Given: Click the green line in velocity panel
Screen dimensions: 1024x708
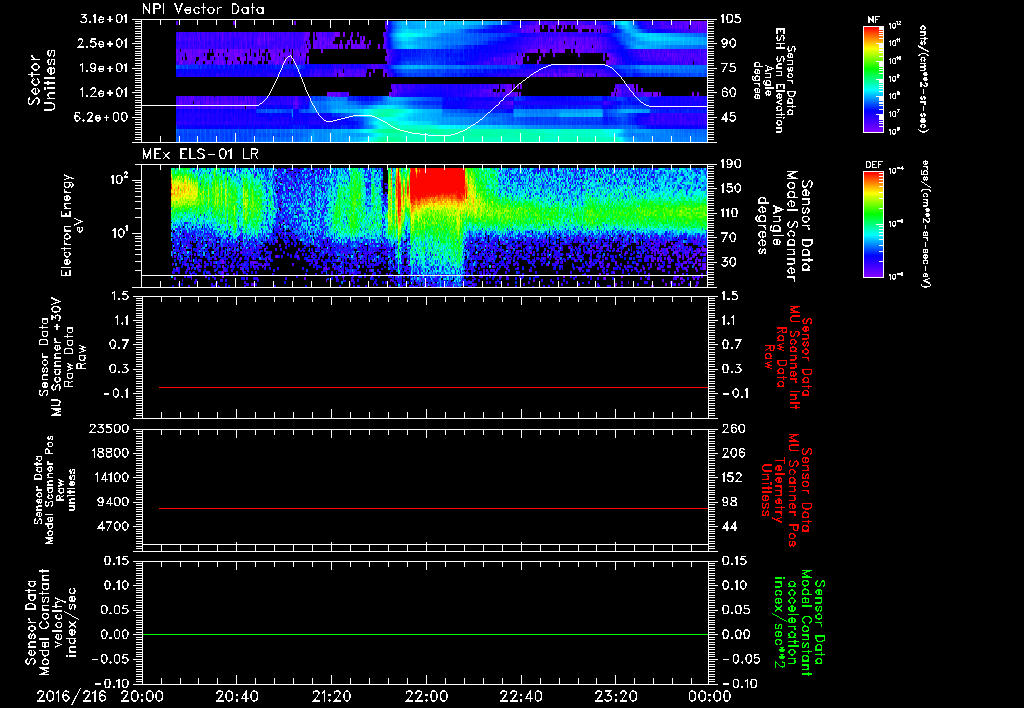Looking at the screenshot, I should click(x=425, y=634).
